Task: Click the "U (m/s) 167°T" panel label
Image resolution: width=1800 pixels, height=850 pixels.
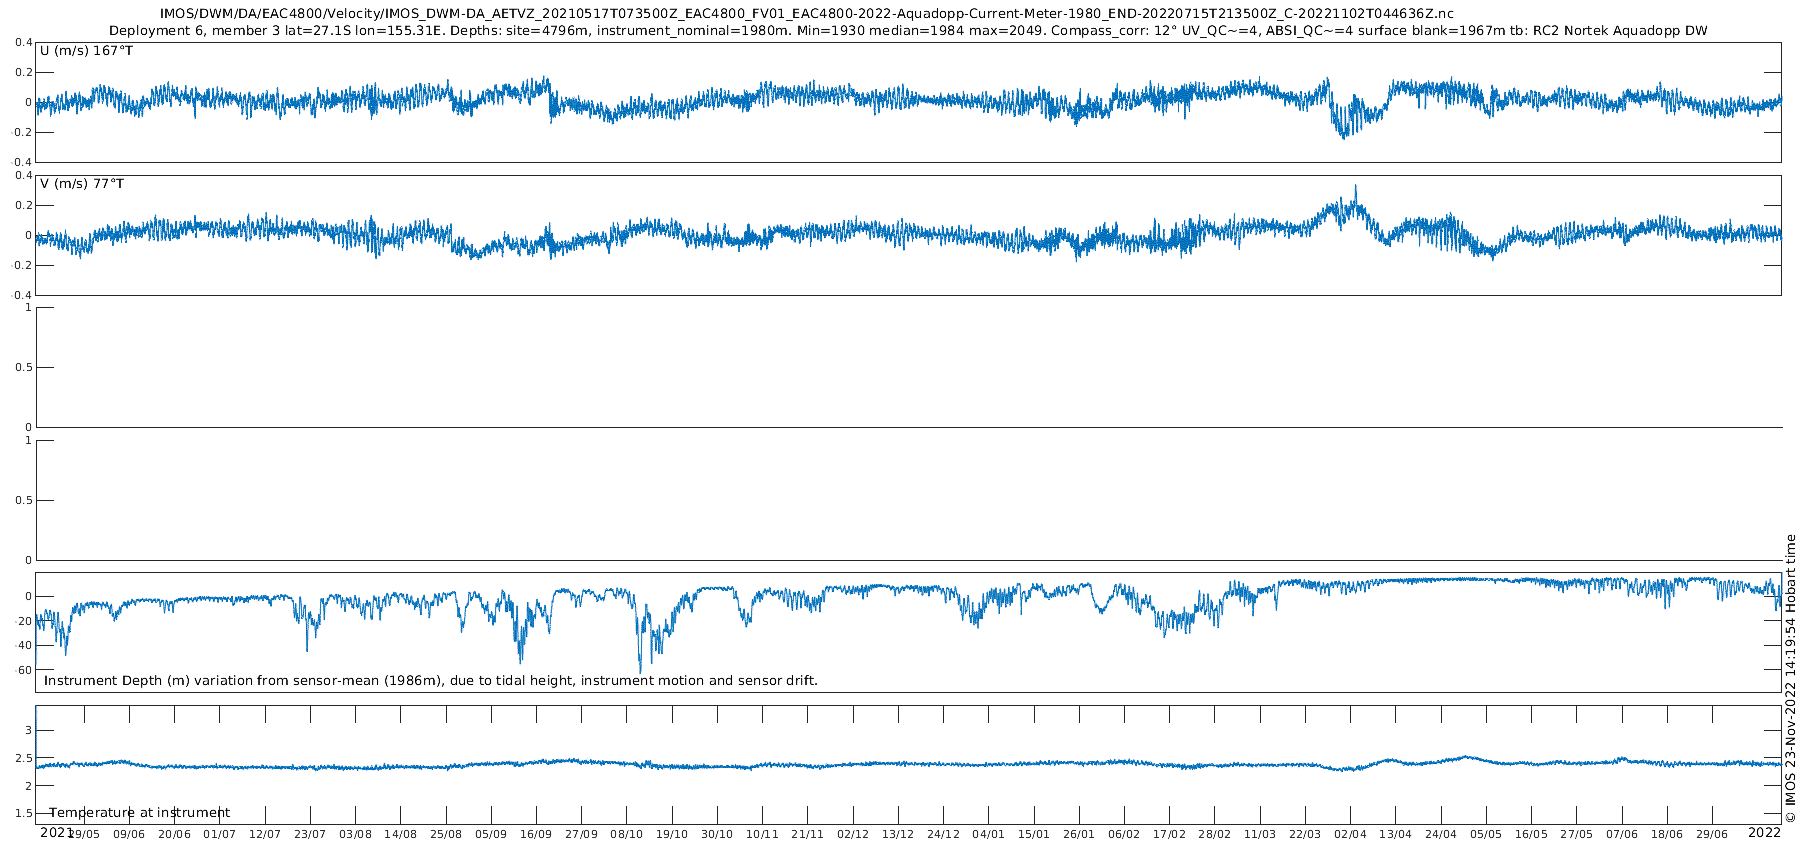Action: pos(86,51)
